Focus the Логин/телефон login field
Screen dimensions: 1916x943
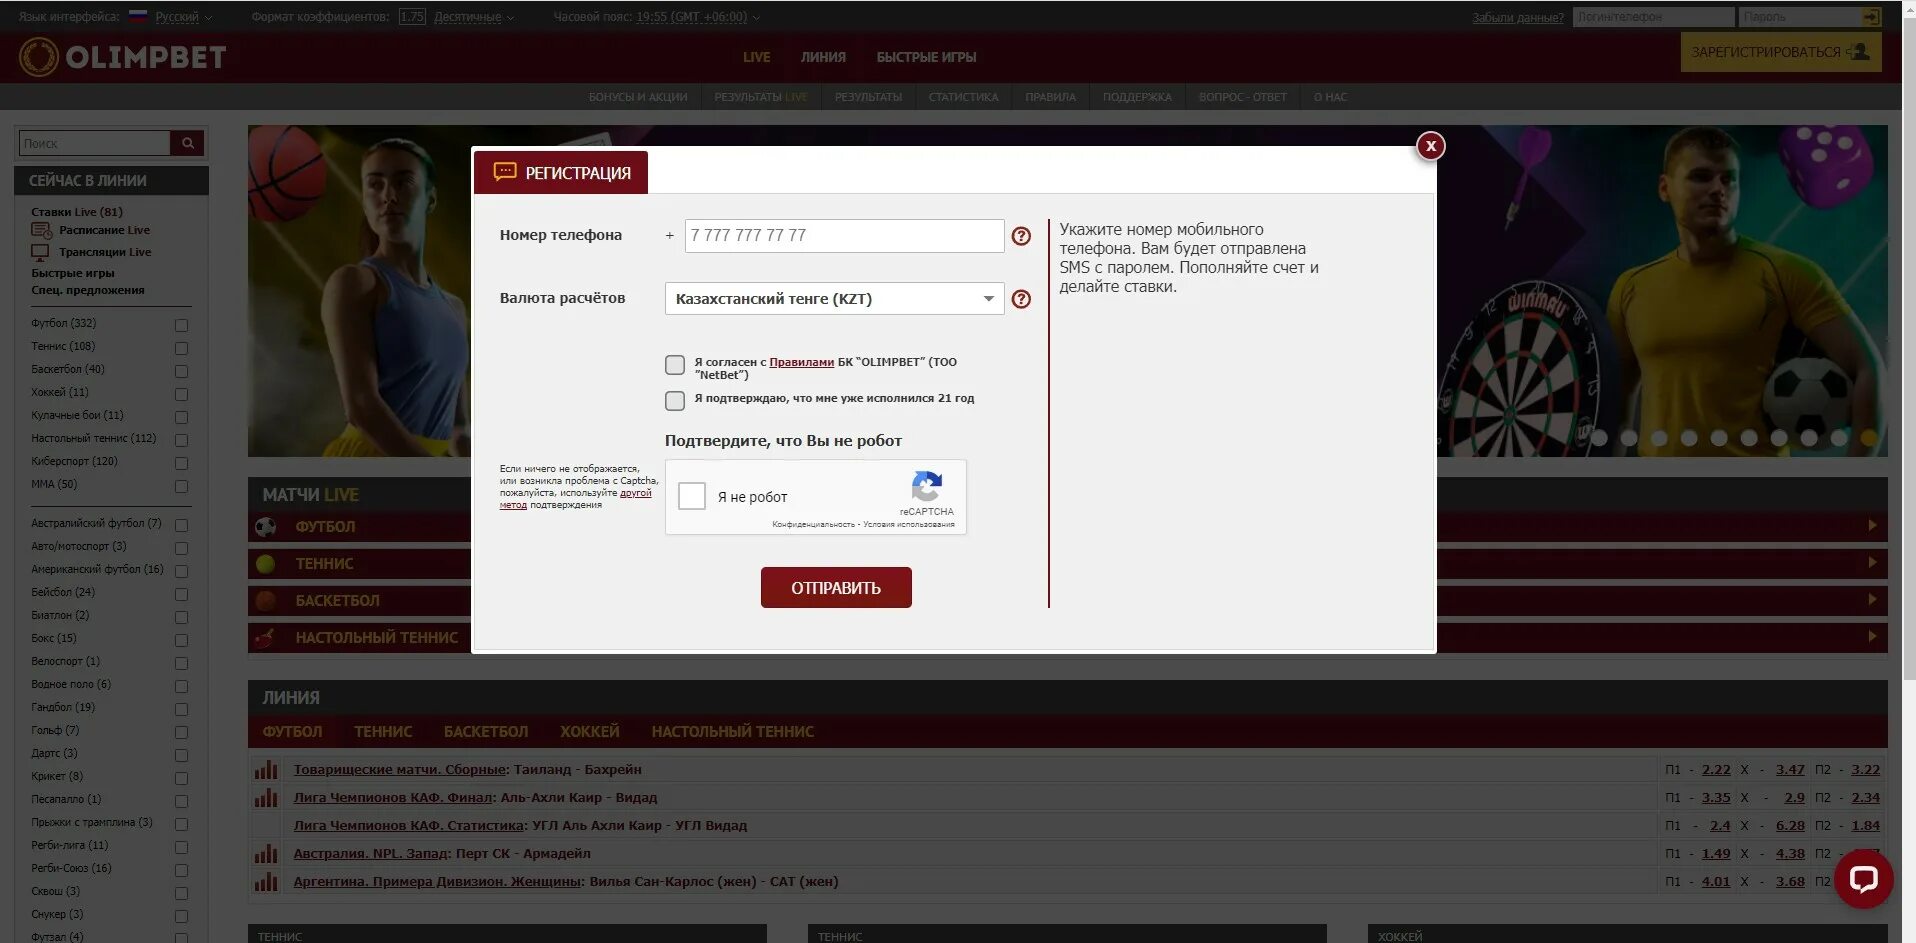[1653, 17]
